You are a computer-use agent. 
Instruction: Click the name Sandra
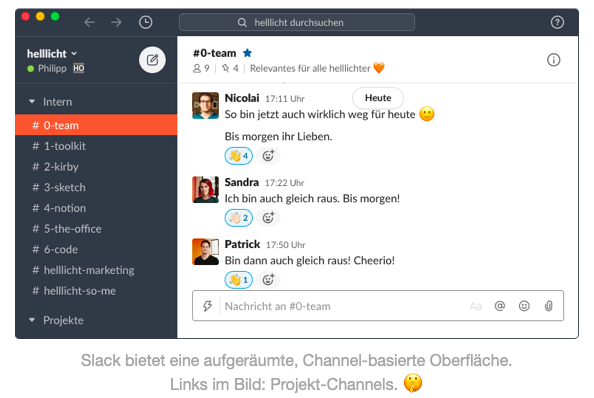pos(242,182)
